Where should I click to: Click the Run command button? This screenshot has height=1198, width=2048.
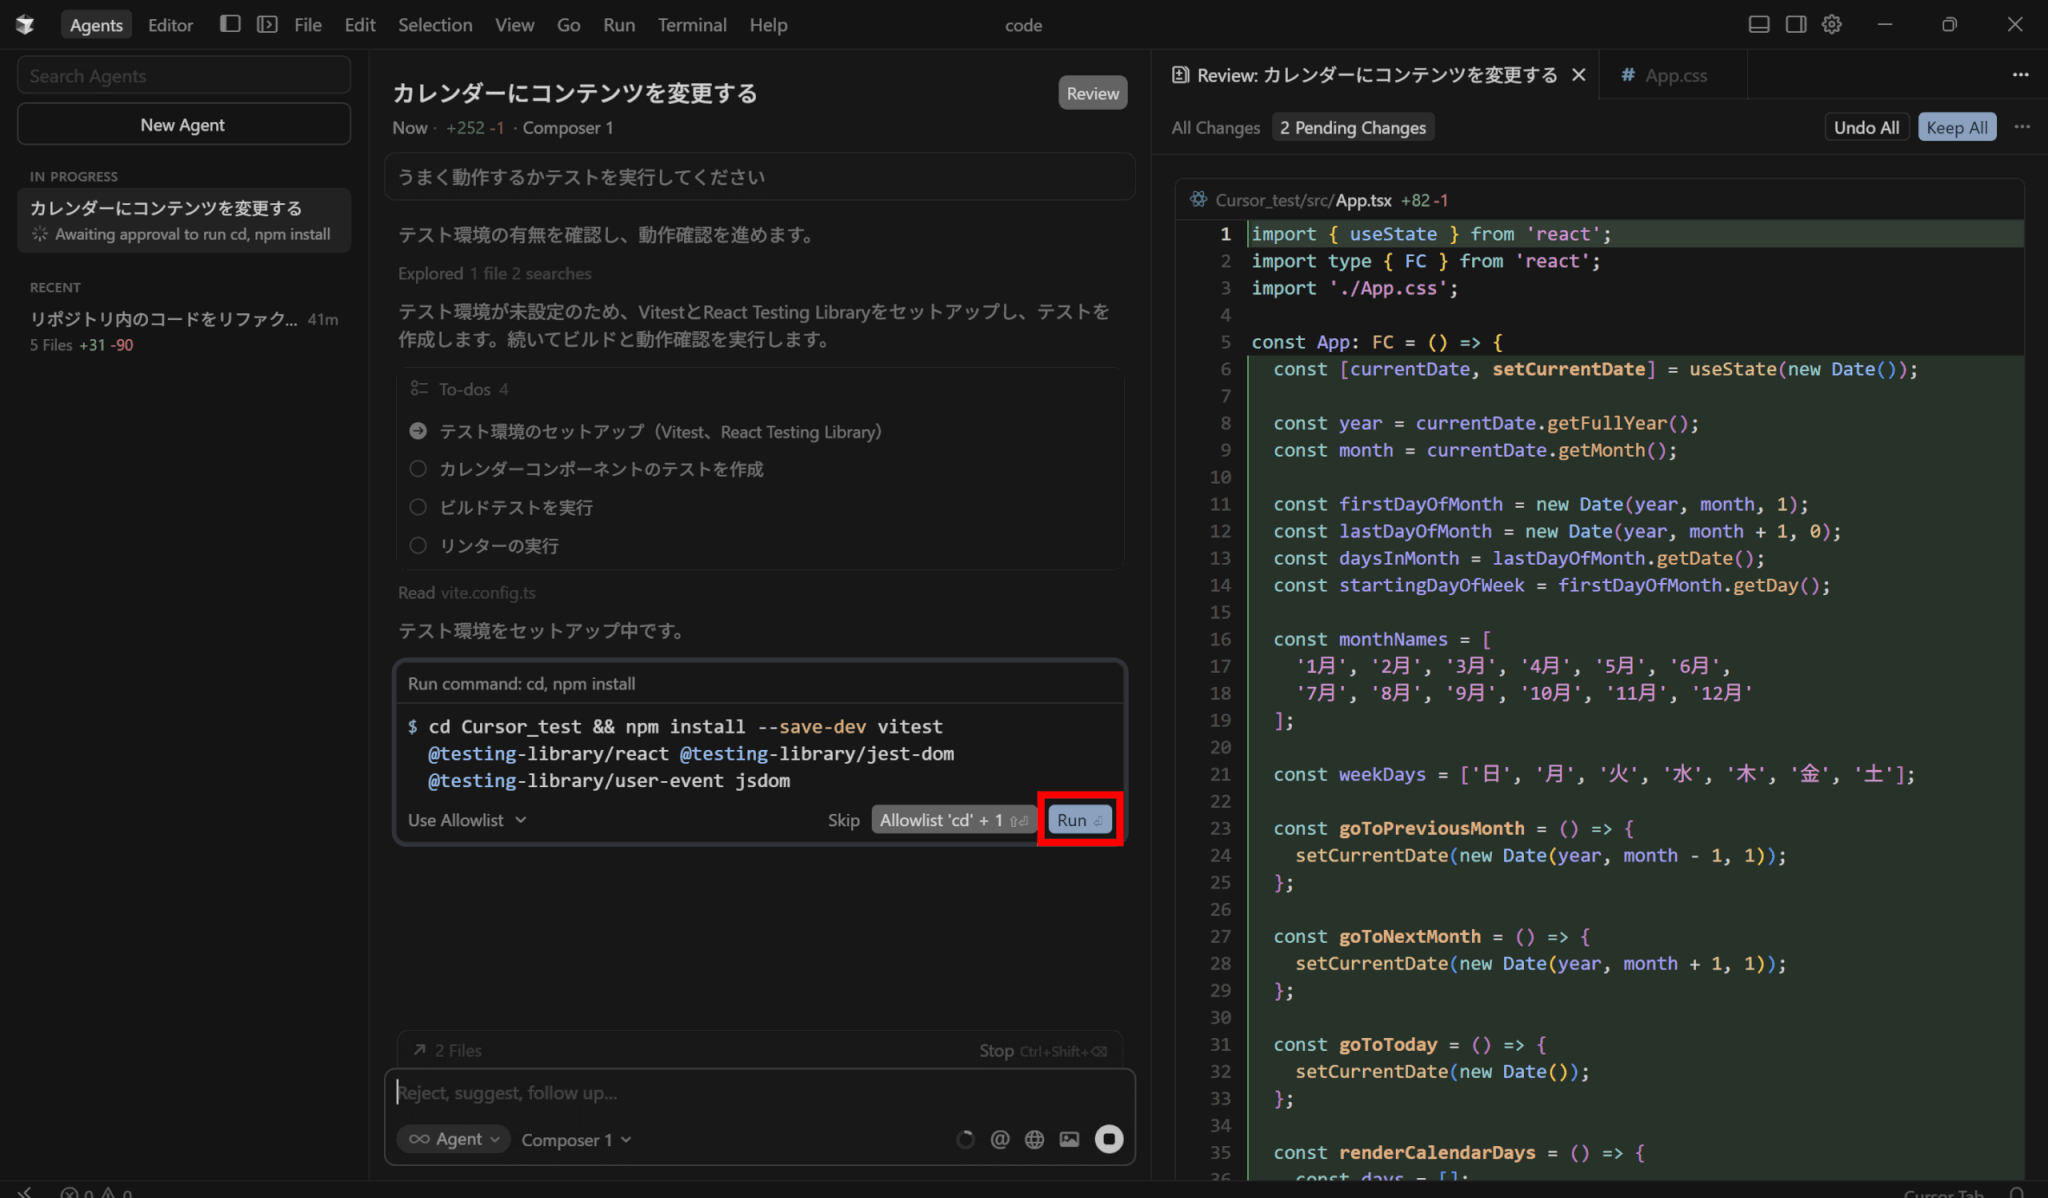click(1079, 820)
